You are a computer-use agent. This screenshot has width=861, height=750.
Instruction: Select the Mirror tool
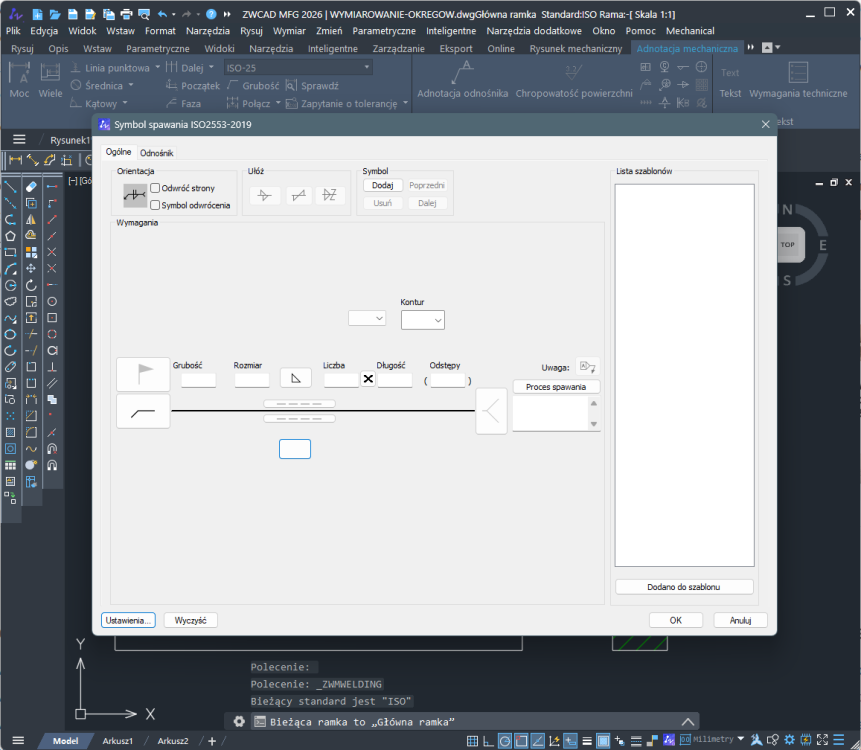31,220
